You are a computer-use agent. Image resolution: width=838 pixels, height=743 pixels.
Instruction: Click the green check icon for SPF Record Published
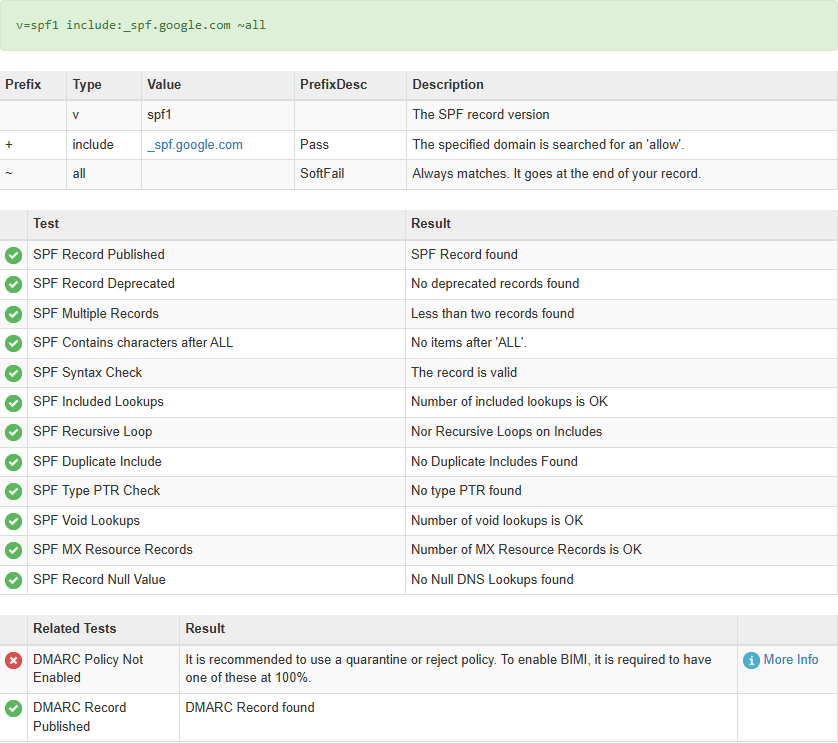coord(13,255)
